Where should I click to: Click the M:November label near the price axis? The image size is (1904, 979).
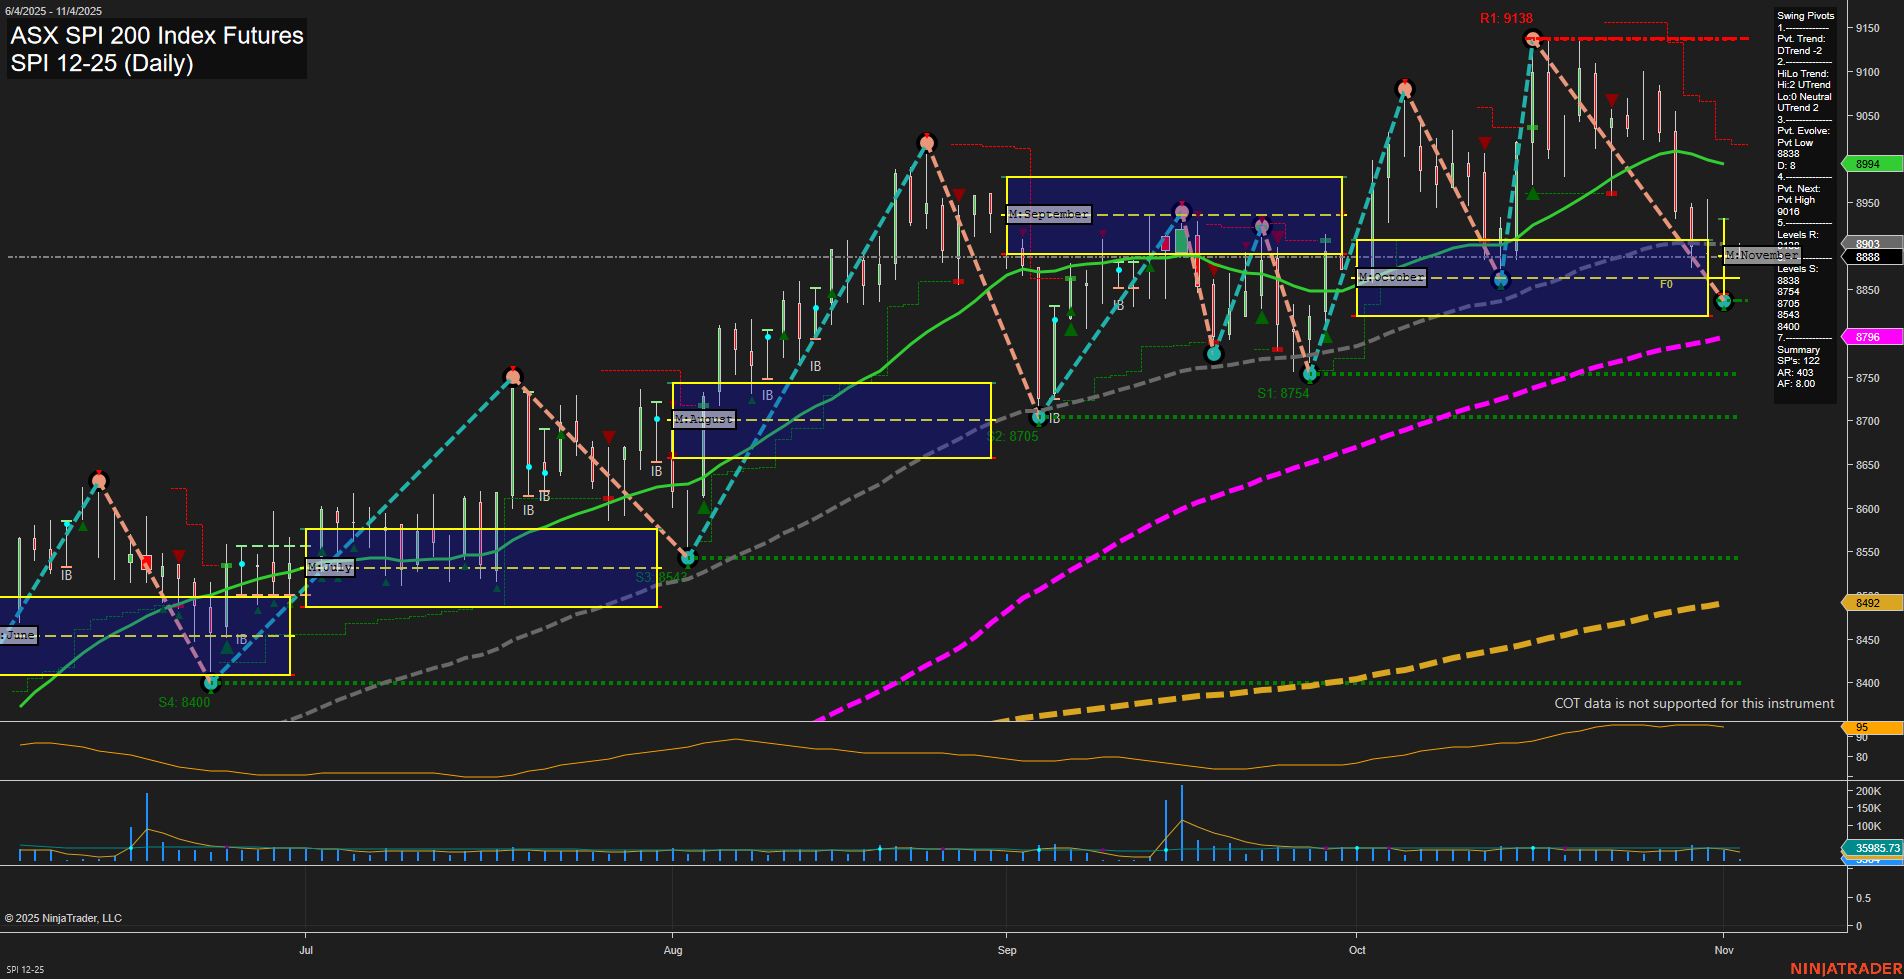[x=1763, y=255]
